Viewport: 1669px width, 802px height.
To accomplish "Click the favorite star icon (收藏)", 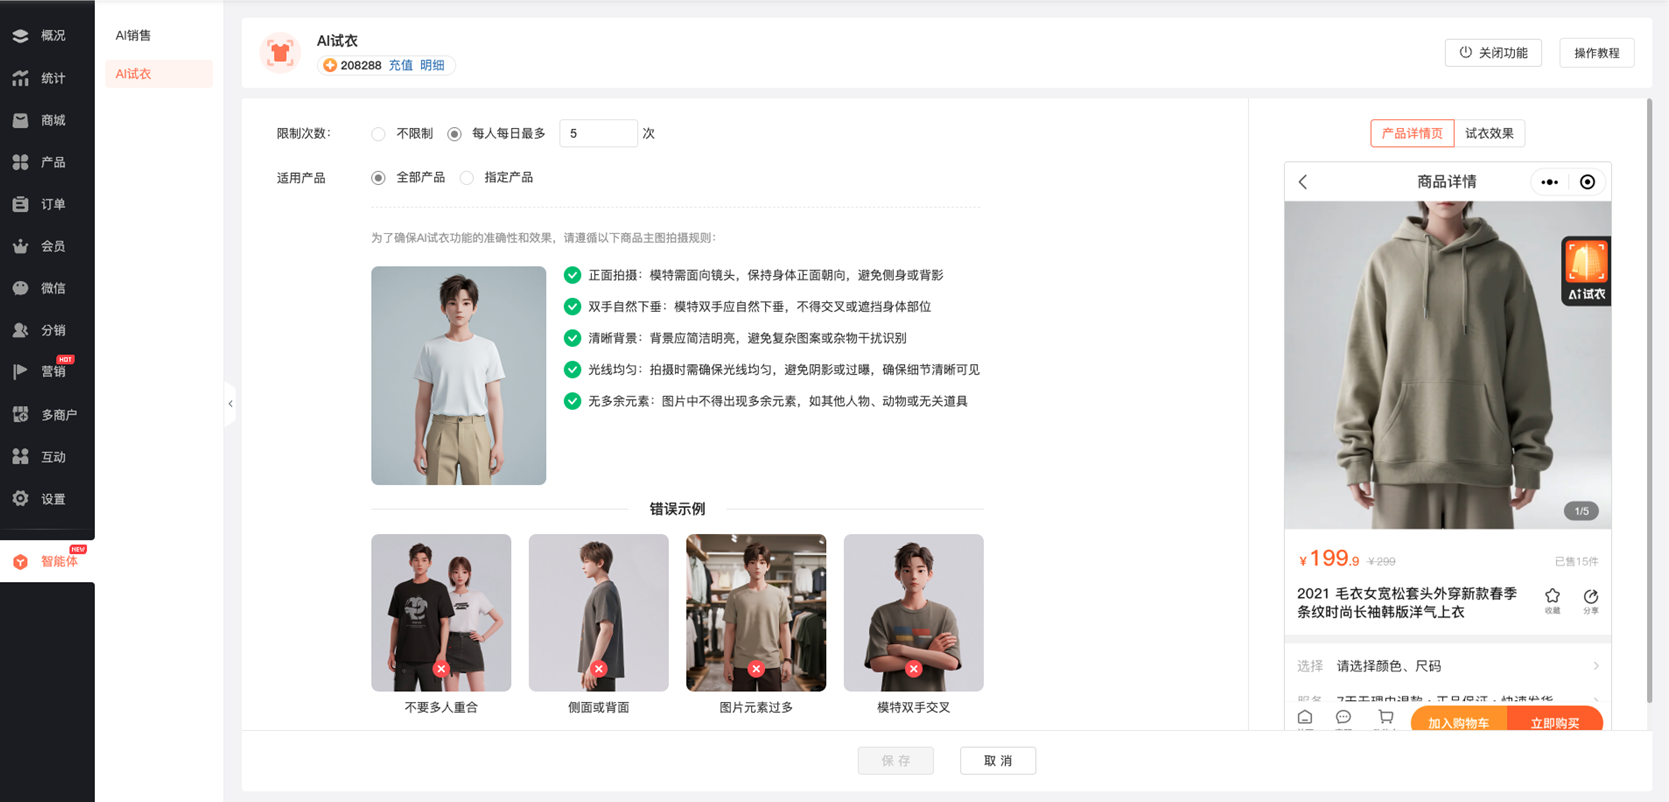I will pos(1552,598).
